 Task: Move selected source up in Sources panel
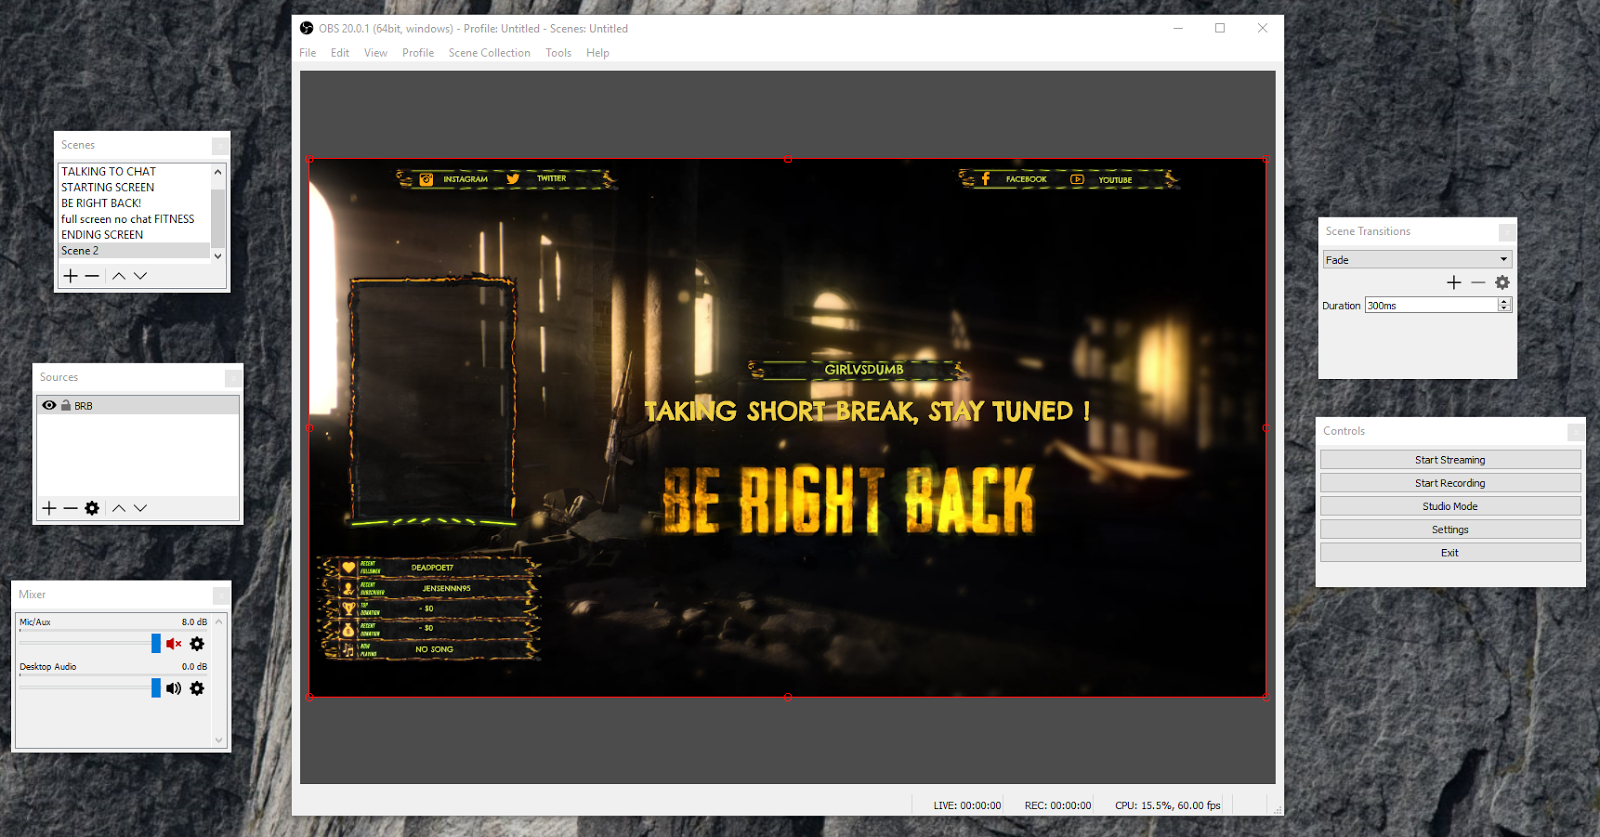click(x=119, y=508)
